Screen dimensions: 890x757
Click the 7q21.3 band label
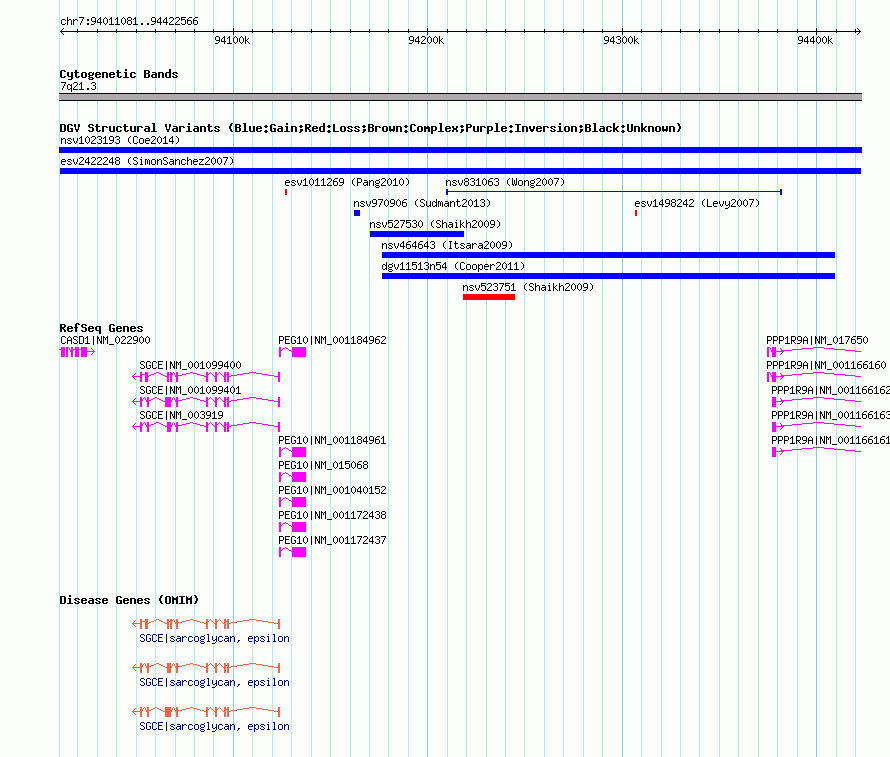(78, 86)
